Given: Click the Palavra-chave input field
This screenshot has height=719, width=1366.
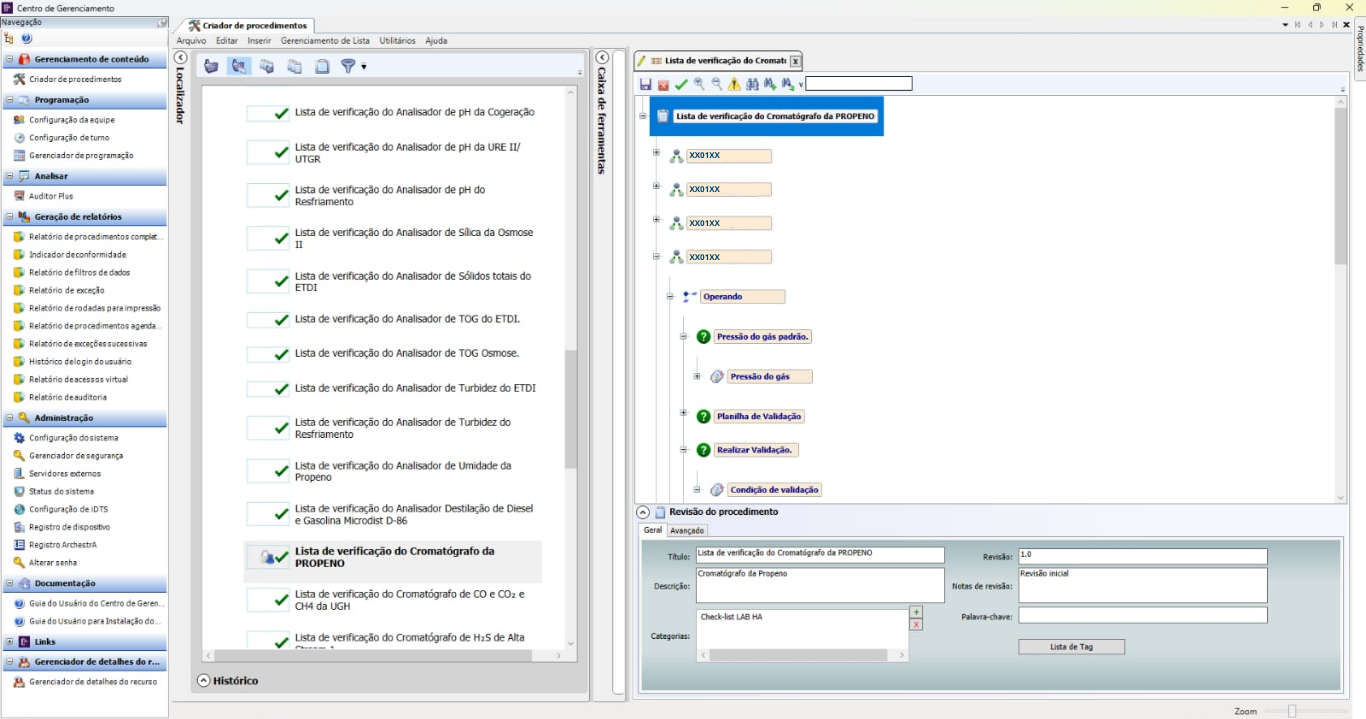Looking at the screenshot, I should tap(1141, 615).
